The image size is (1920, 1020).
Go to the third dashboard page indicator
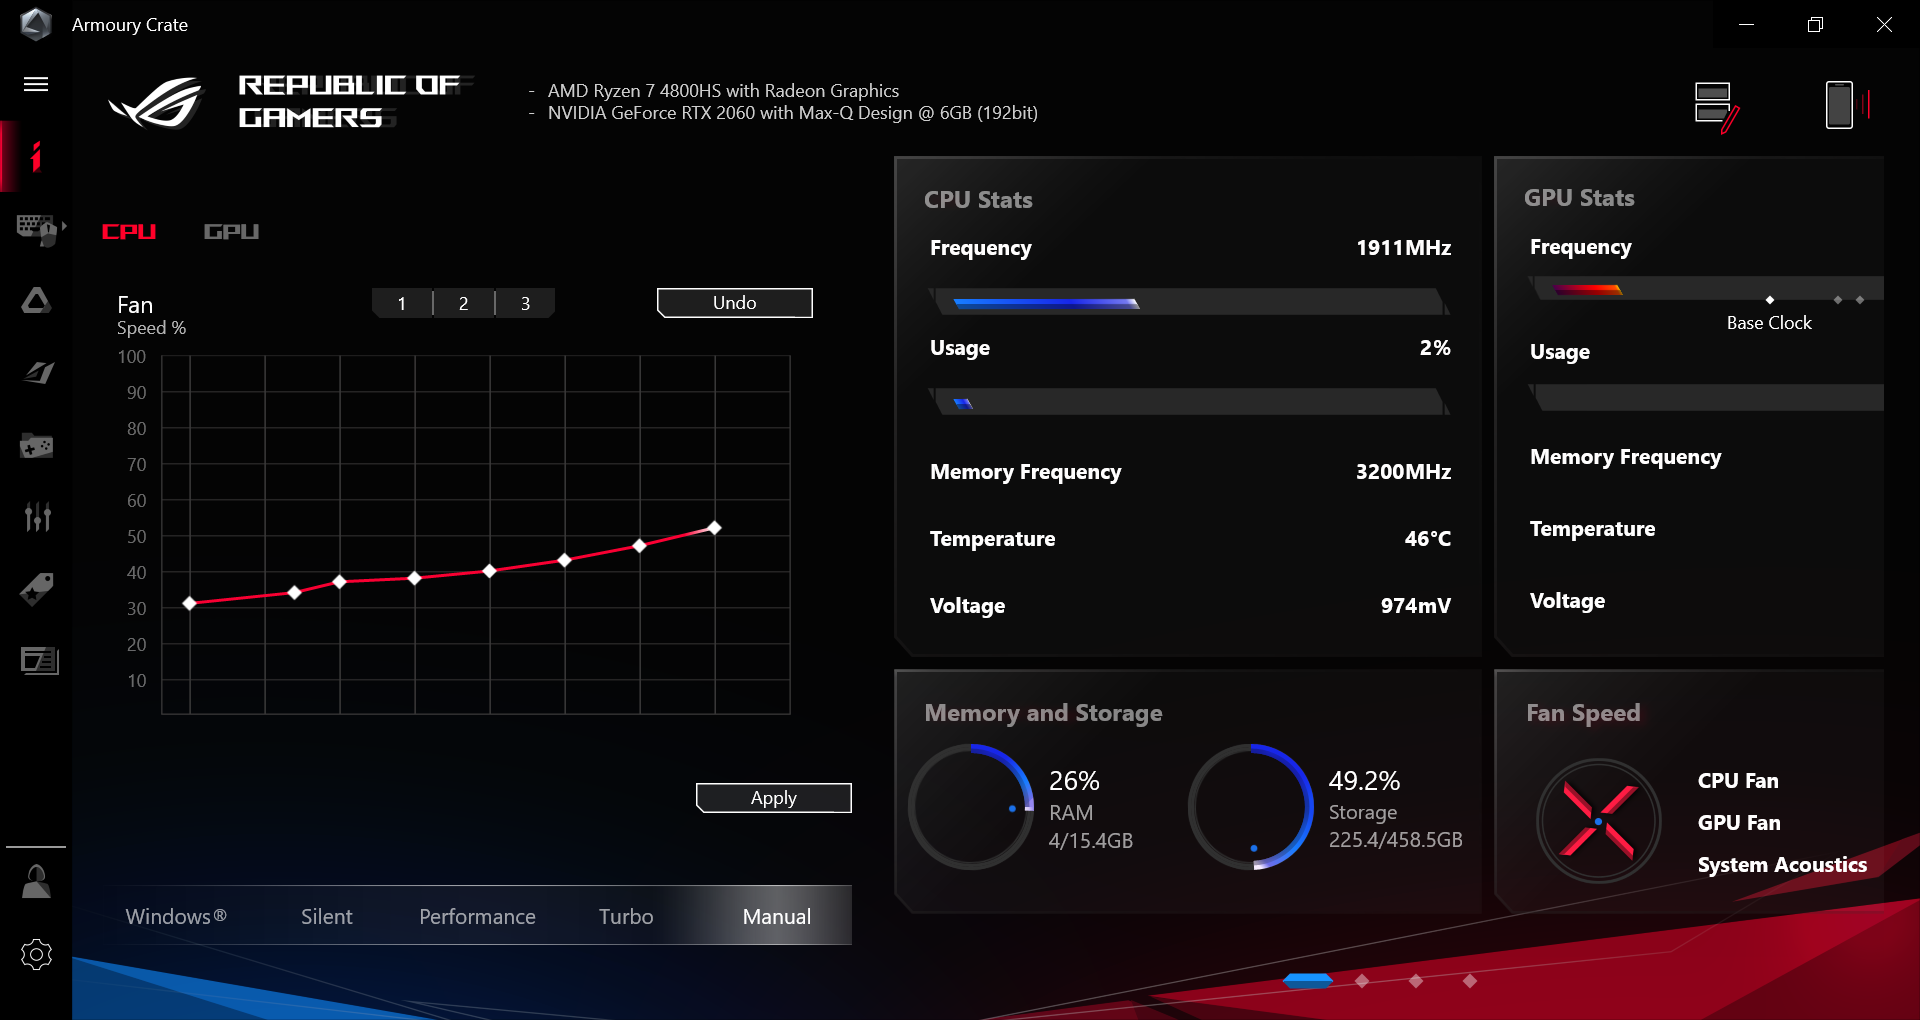coord(1416,981)
